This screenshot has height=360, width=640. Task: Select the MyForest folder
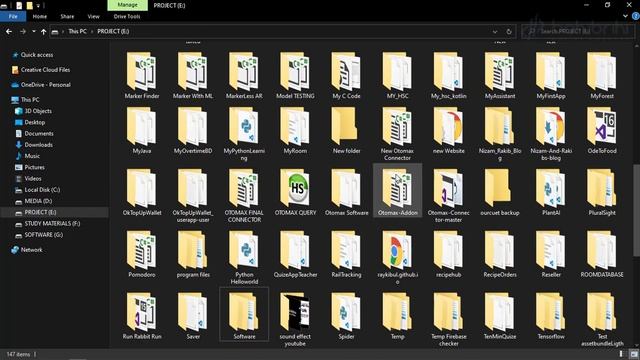(602, 76)
